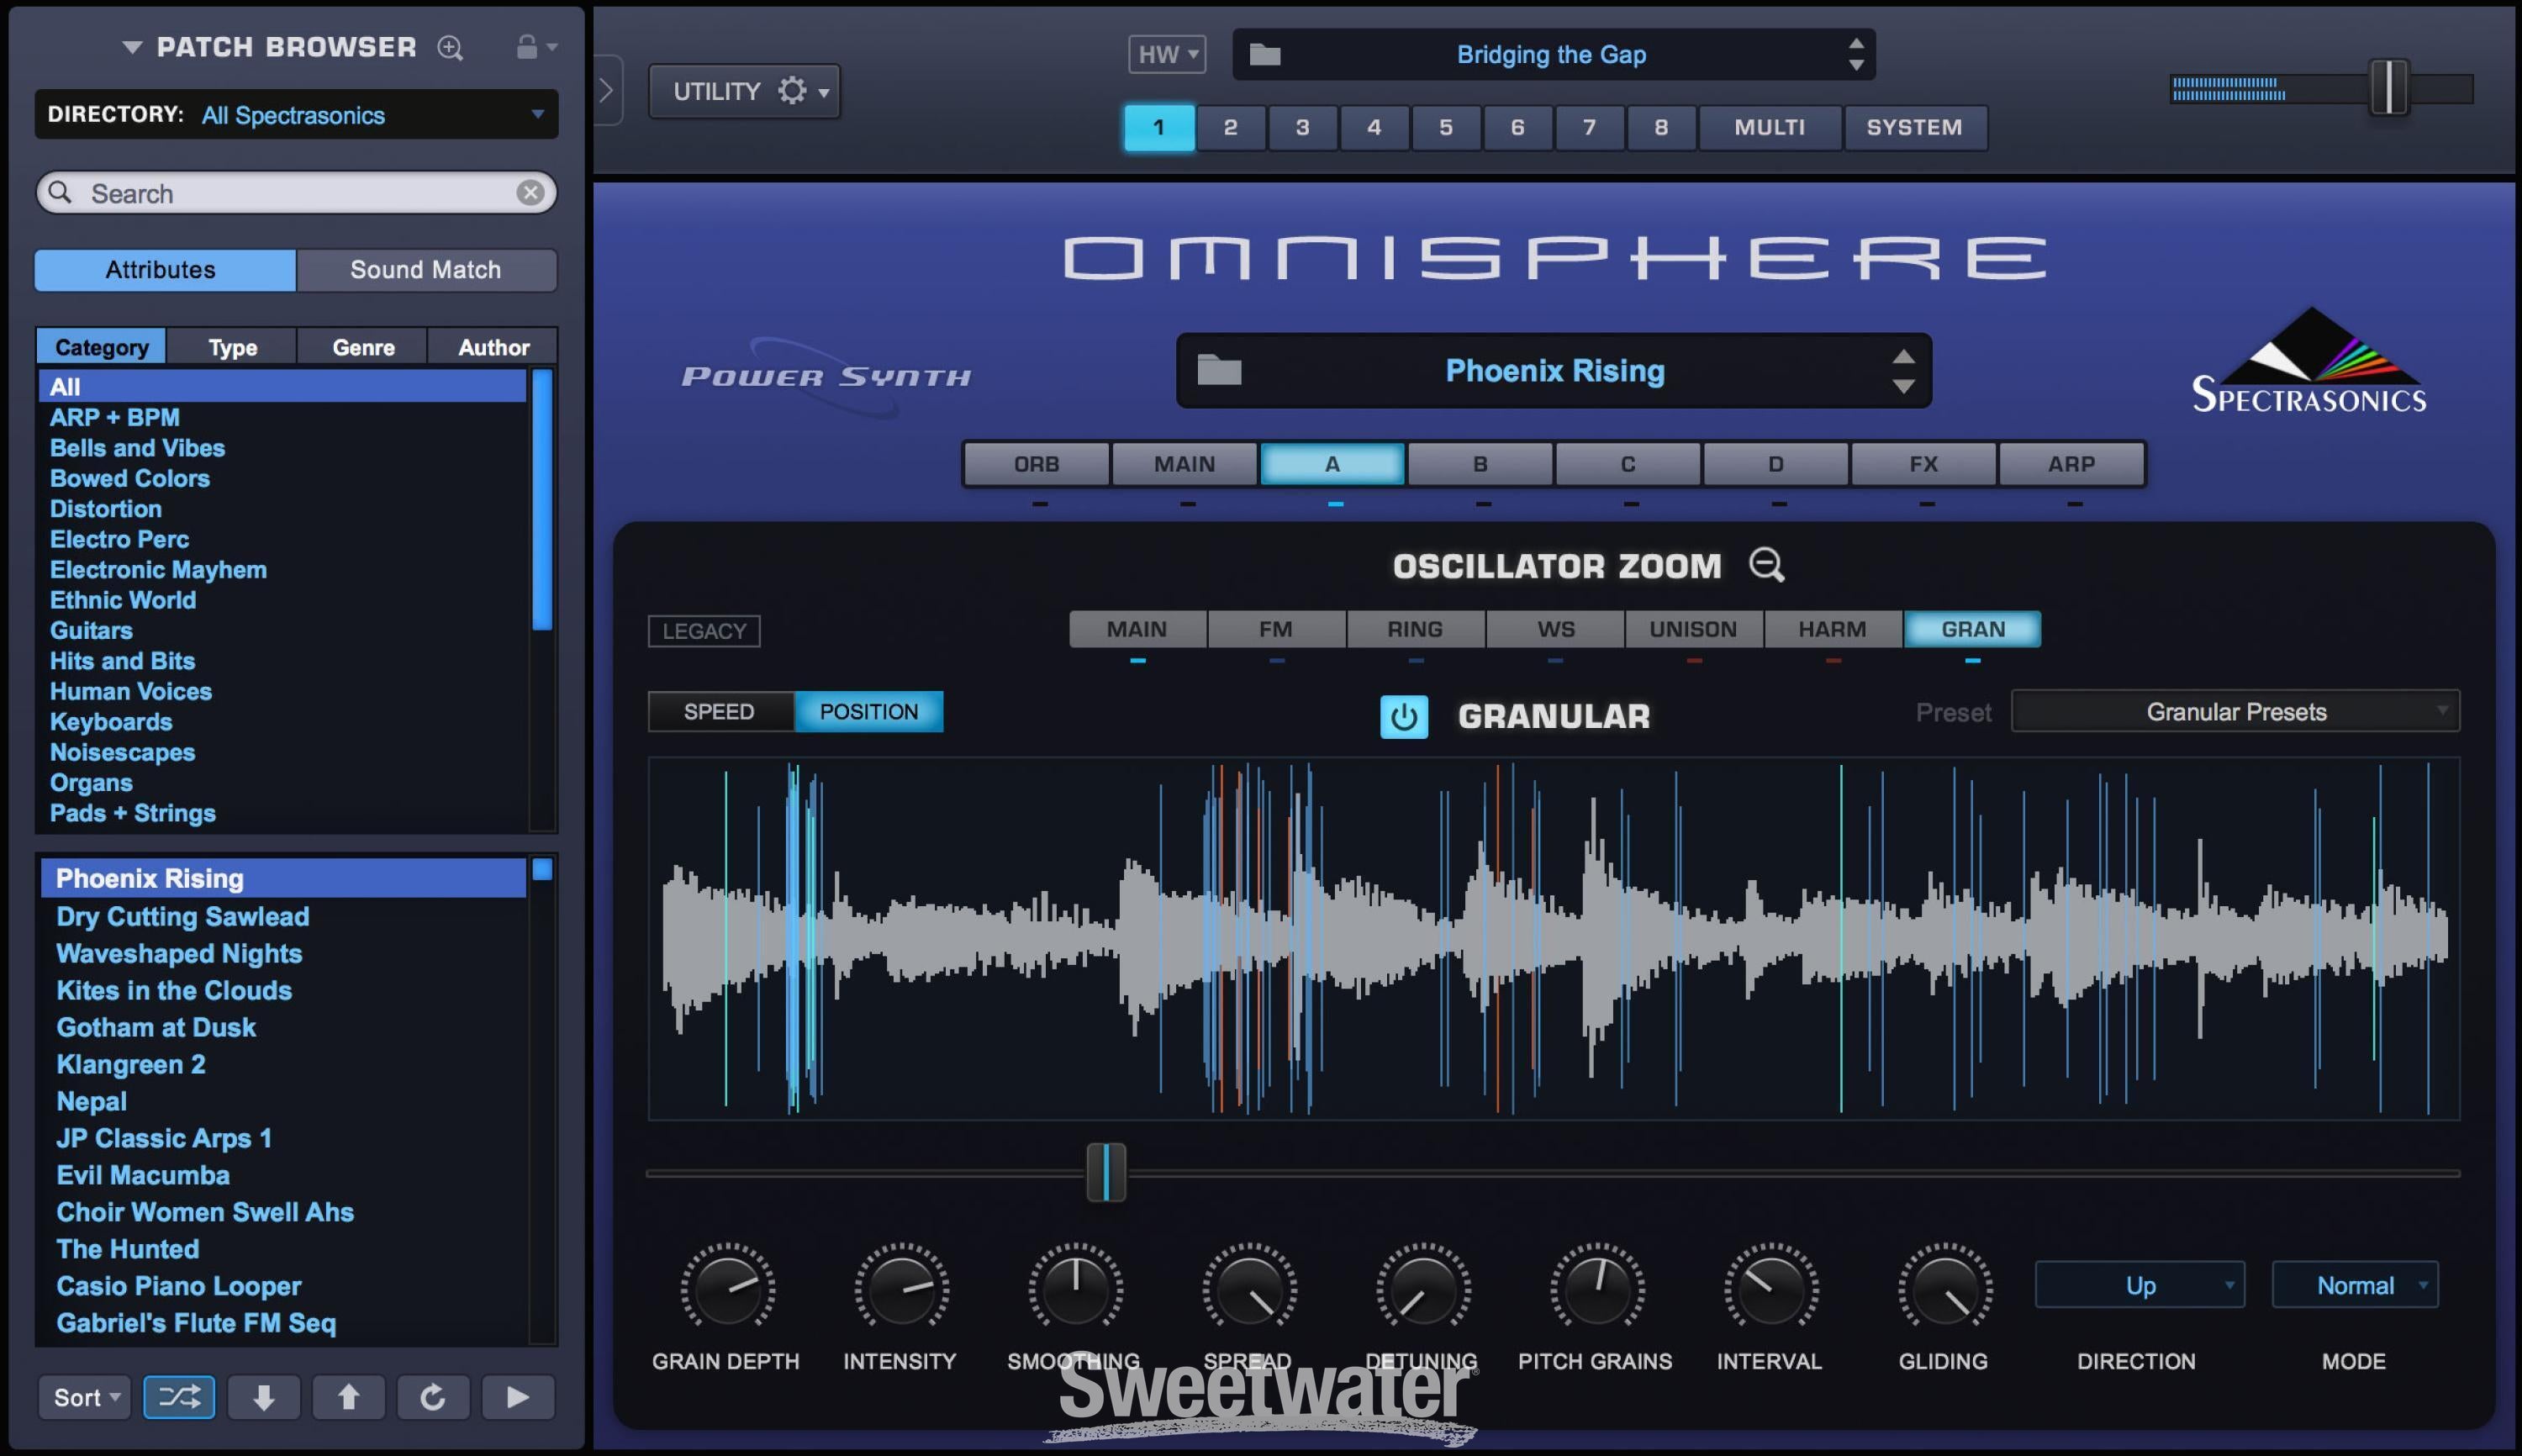Click the LEGACY oscillator button
Image resolution: width=2522 pixels, height=1456 pixels.
coord(702,629)
